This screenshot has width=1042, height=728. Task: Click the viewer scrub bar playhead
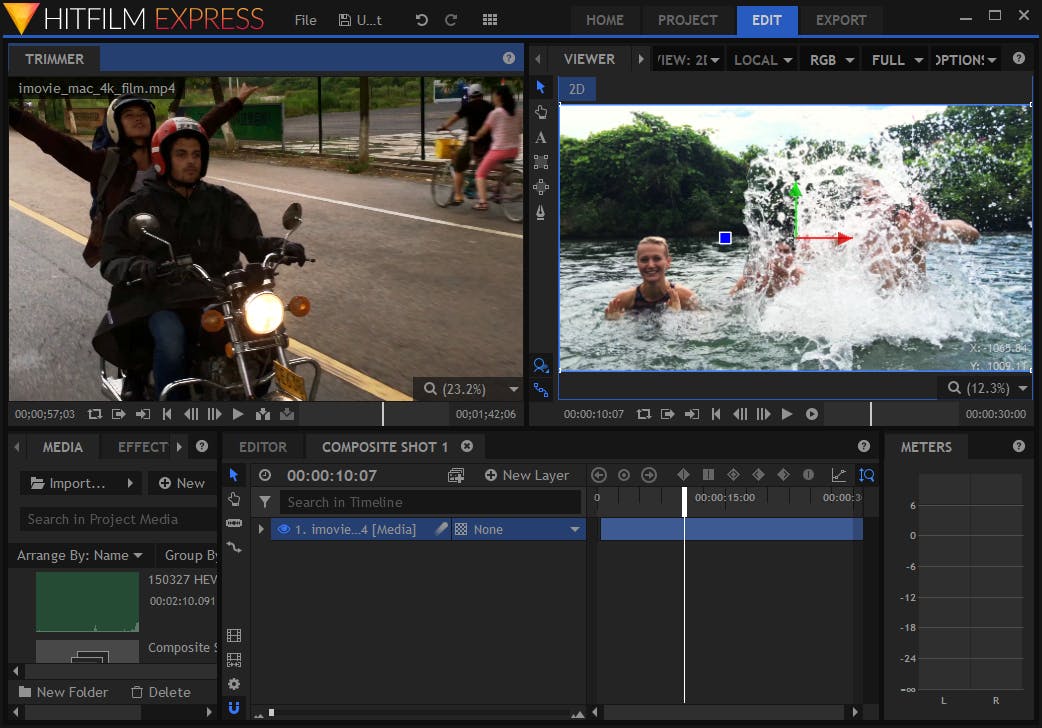coord(871,414)
